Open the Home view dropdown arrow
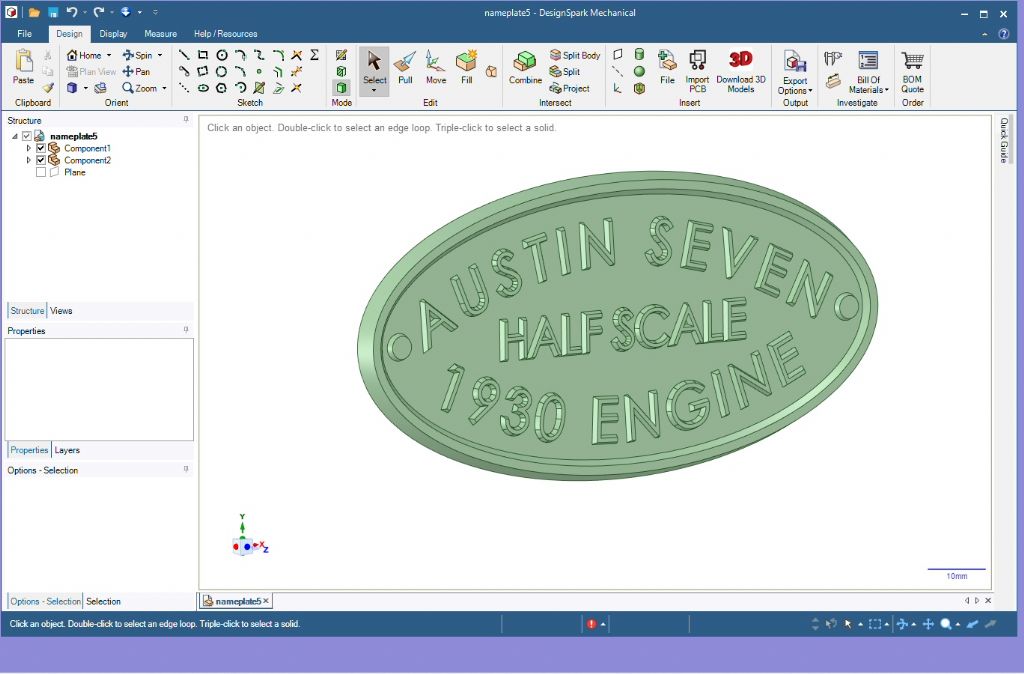This screenshot has height=674, width=1024. (109, 56)
